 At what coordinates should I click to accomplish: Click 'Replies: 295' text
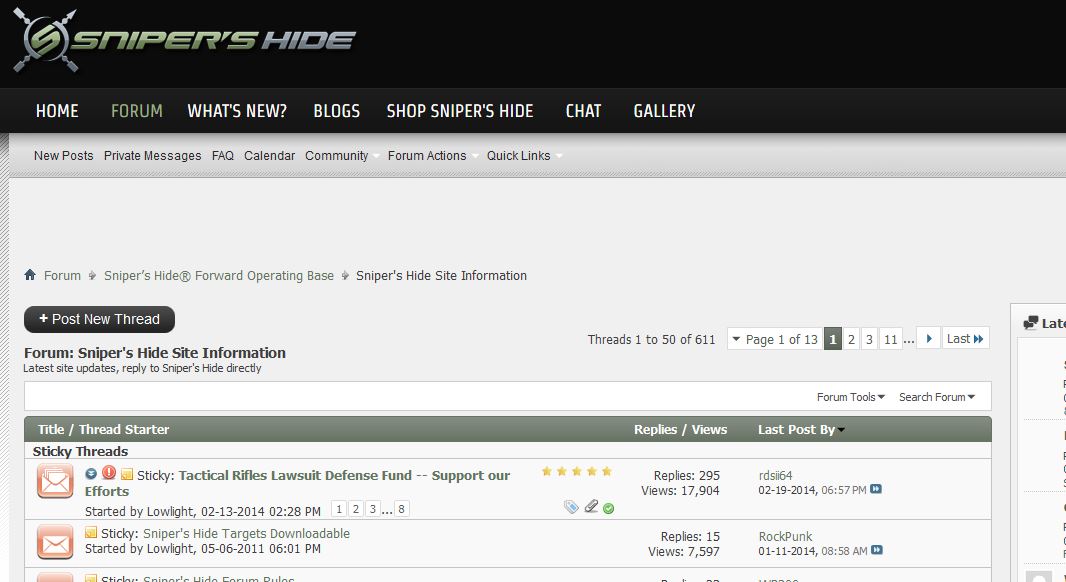coord(687,475)
